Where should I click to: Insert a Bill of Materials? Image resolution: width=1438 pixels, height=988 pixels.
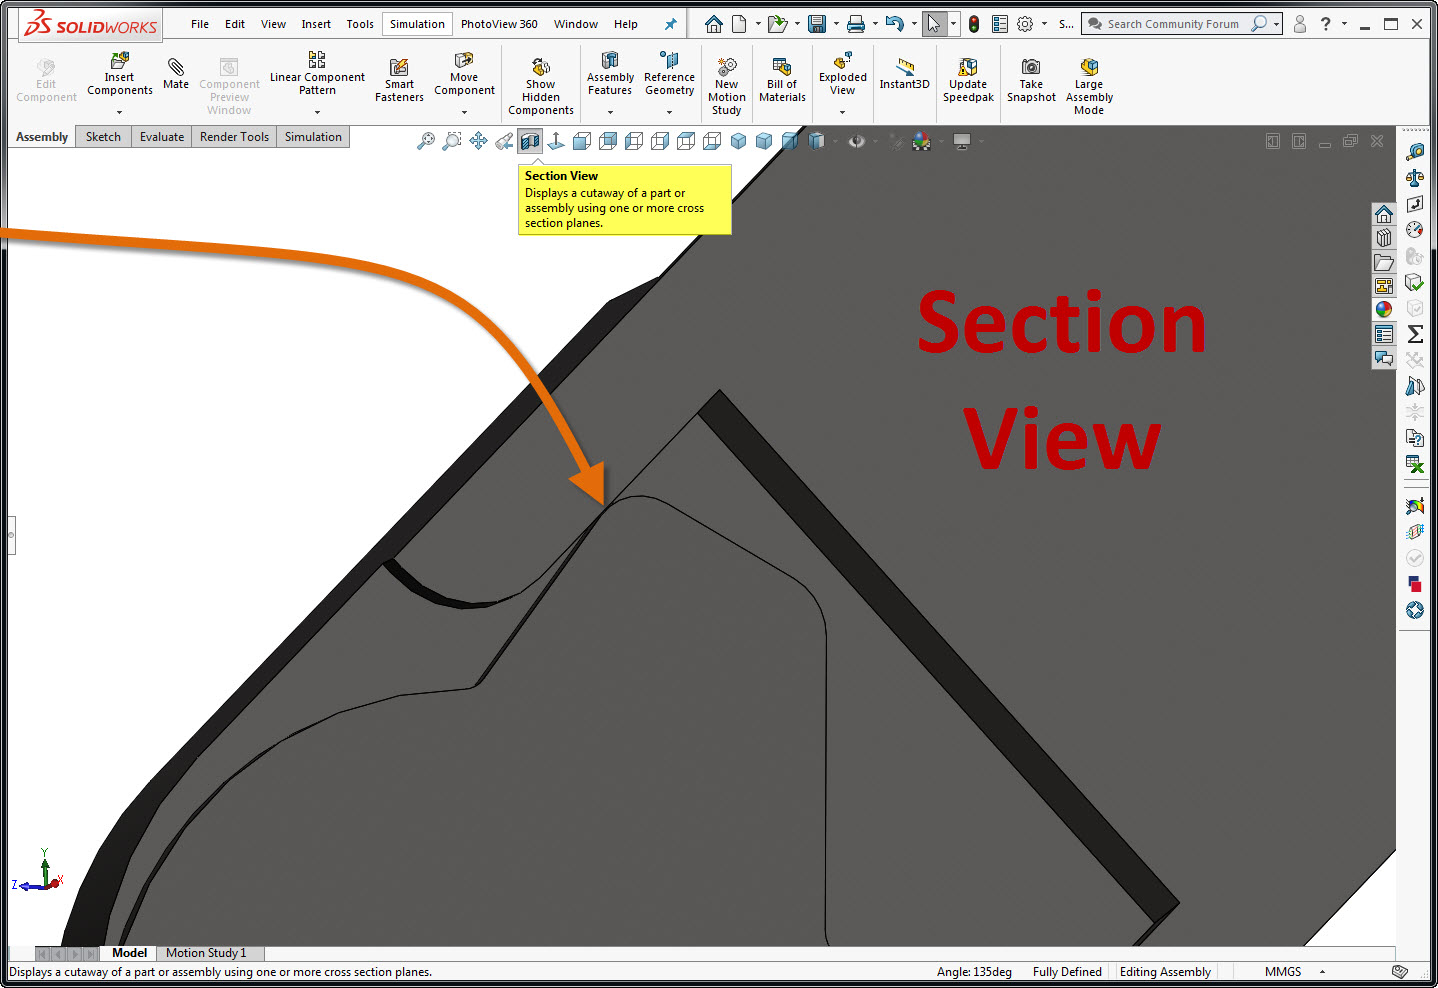pyautogui.click(x=782, y=80)
